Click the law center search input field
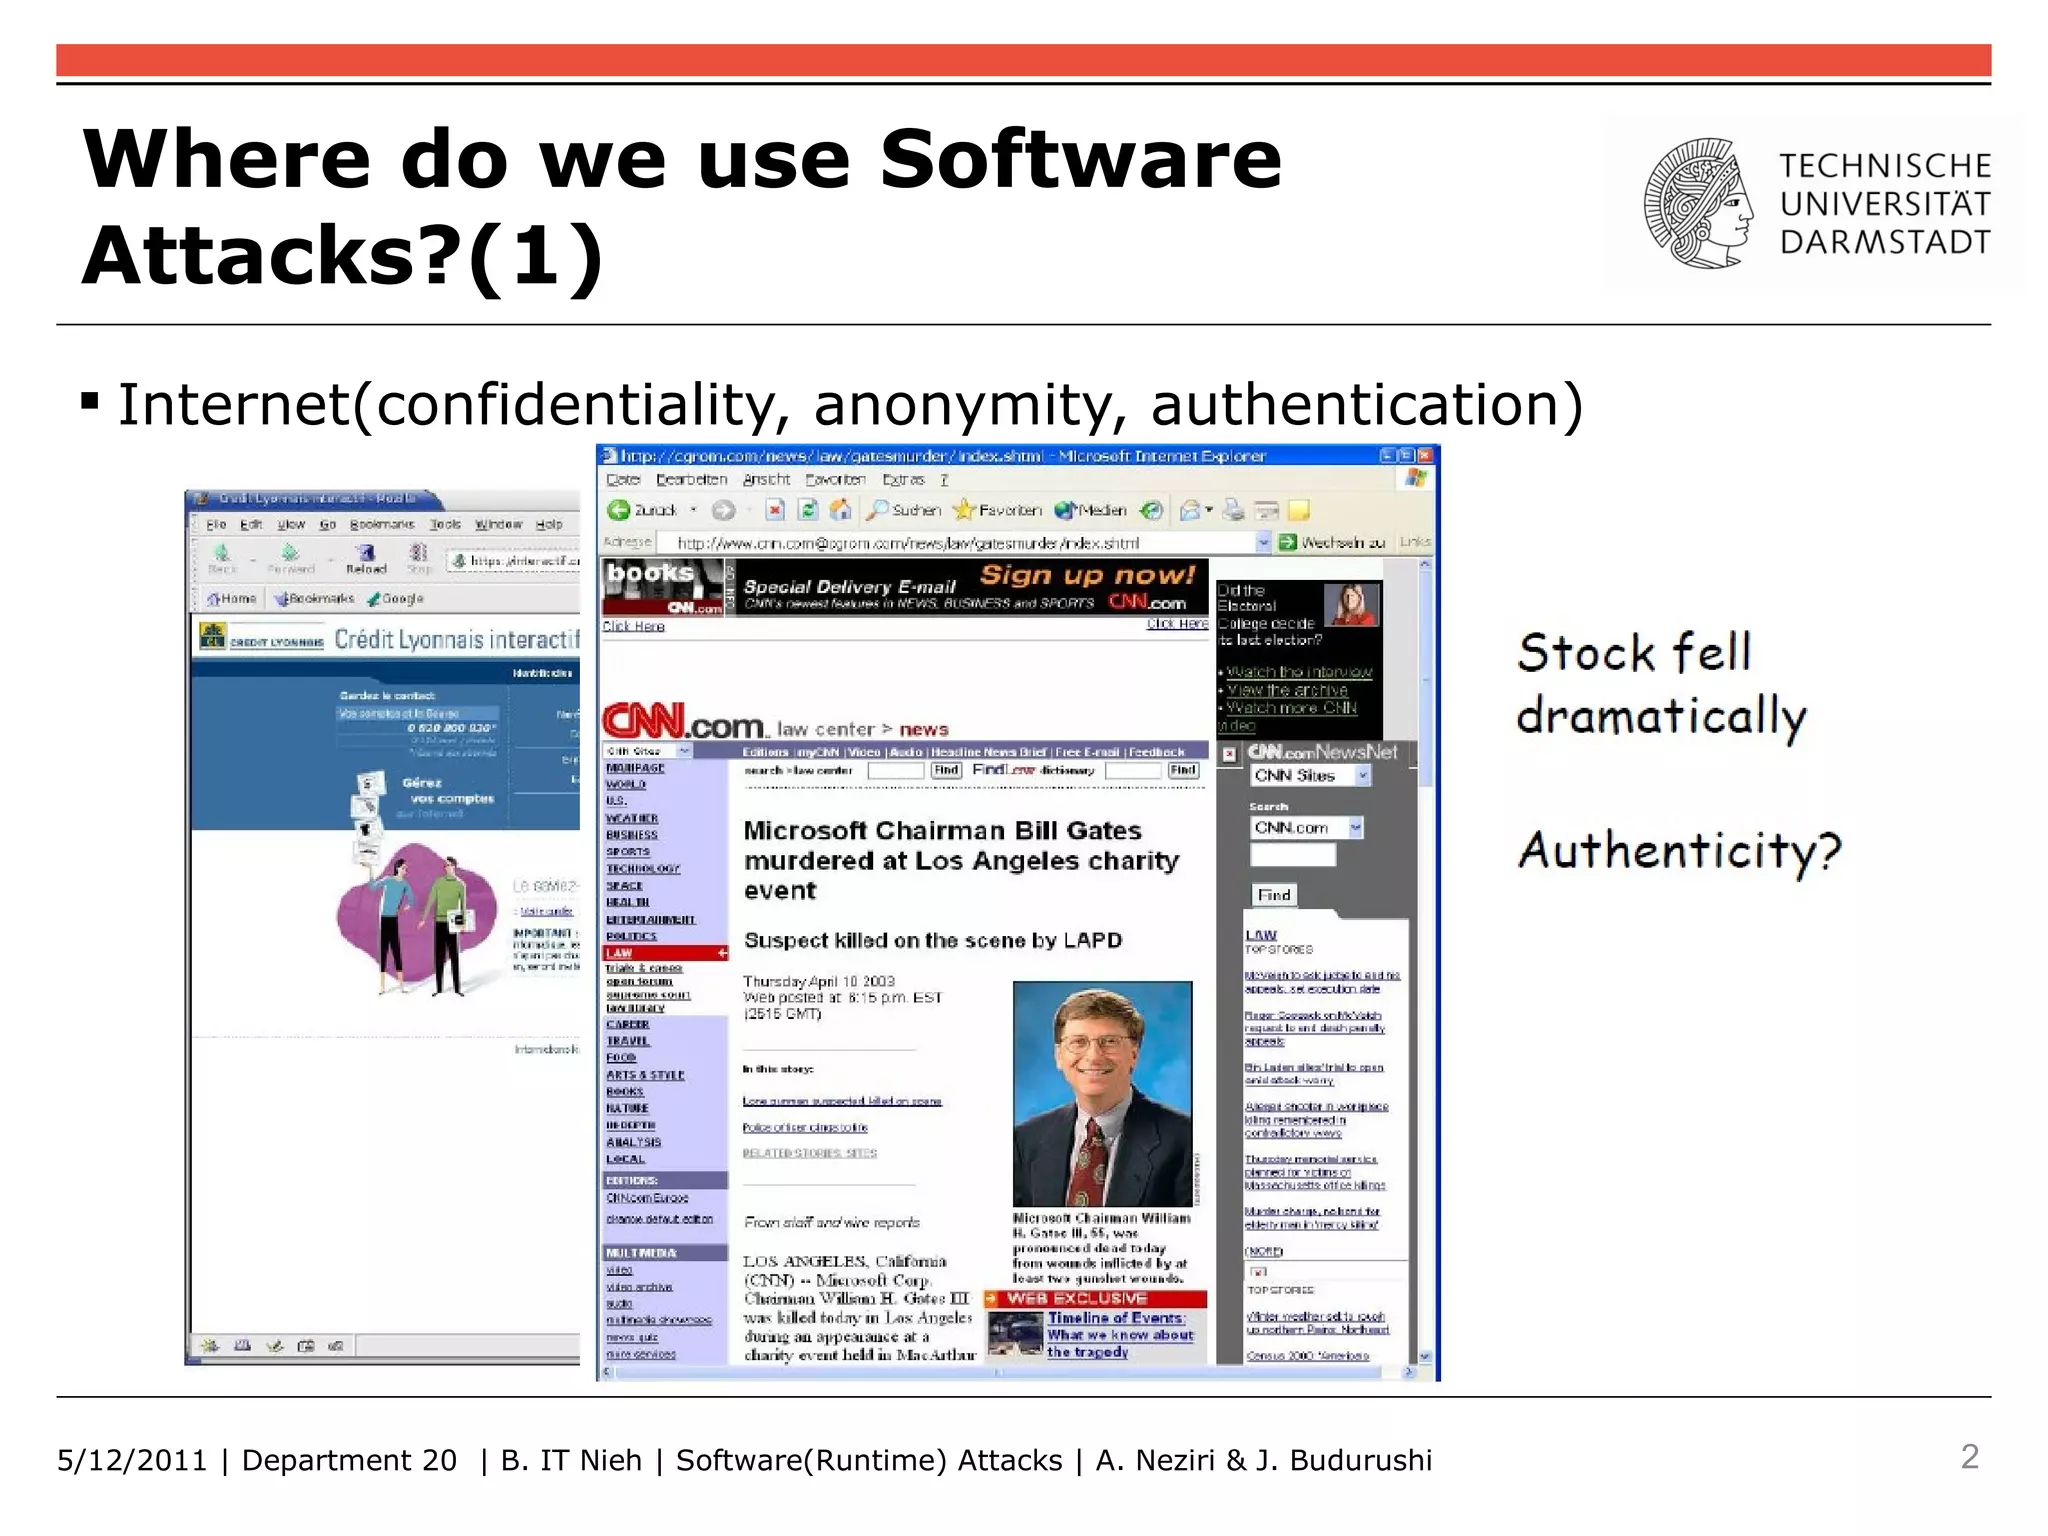The image size is (2048, 1536). point(895,771)
